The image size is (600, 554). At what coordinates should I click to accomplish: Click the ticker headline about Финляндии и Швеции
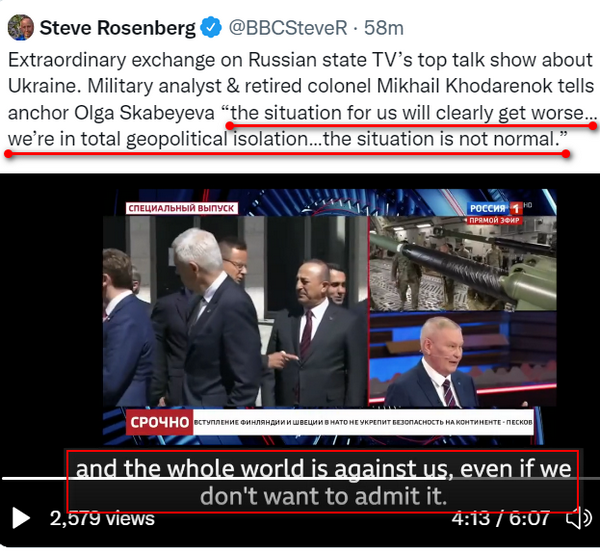click(363, 422)
